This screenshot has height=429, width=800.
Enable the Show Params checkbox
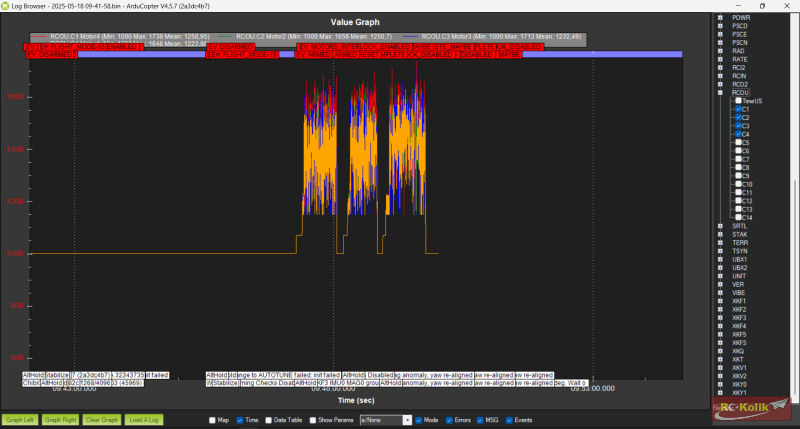coord(313,420)
